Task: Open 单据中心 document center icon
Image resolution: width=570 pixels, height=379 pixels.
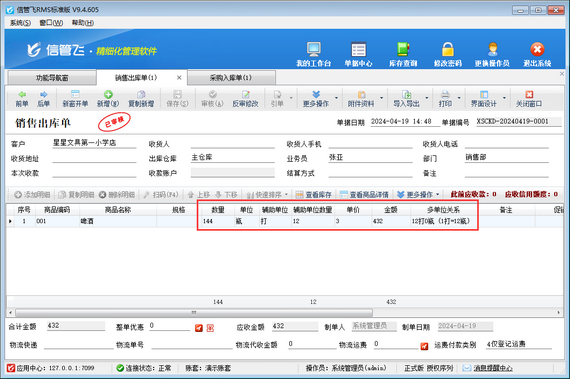Action: tap(358, 49)
